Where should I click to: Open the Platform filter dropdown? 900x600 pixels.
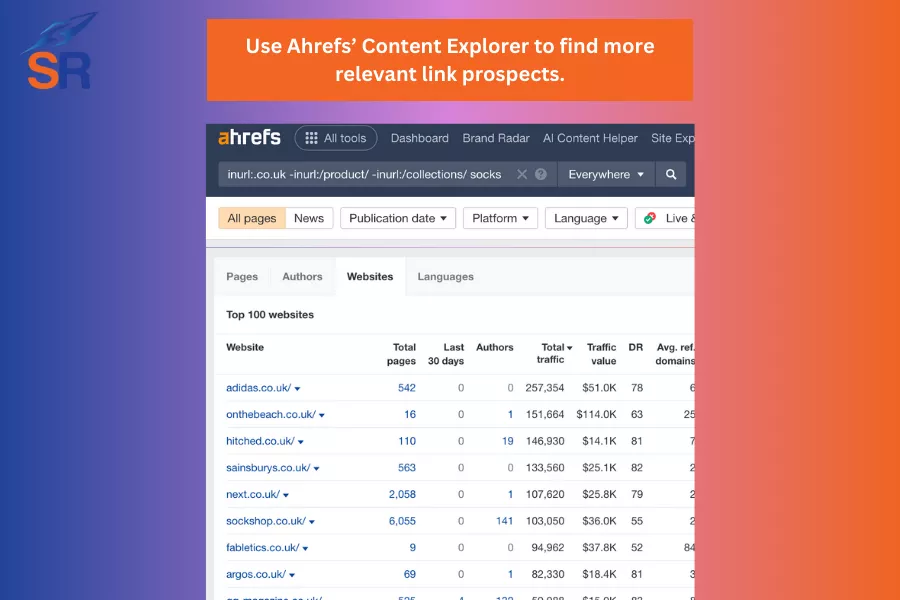pyautogui.click(x=500, y=218)
